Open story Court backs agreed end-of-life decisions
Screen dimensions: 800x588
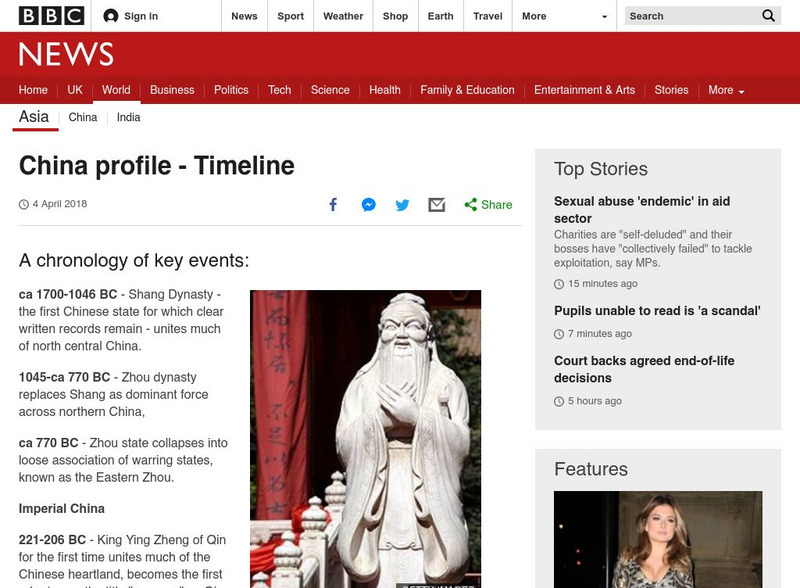coord(644,369)
